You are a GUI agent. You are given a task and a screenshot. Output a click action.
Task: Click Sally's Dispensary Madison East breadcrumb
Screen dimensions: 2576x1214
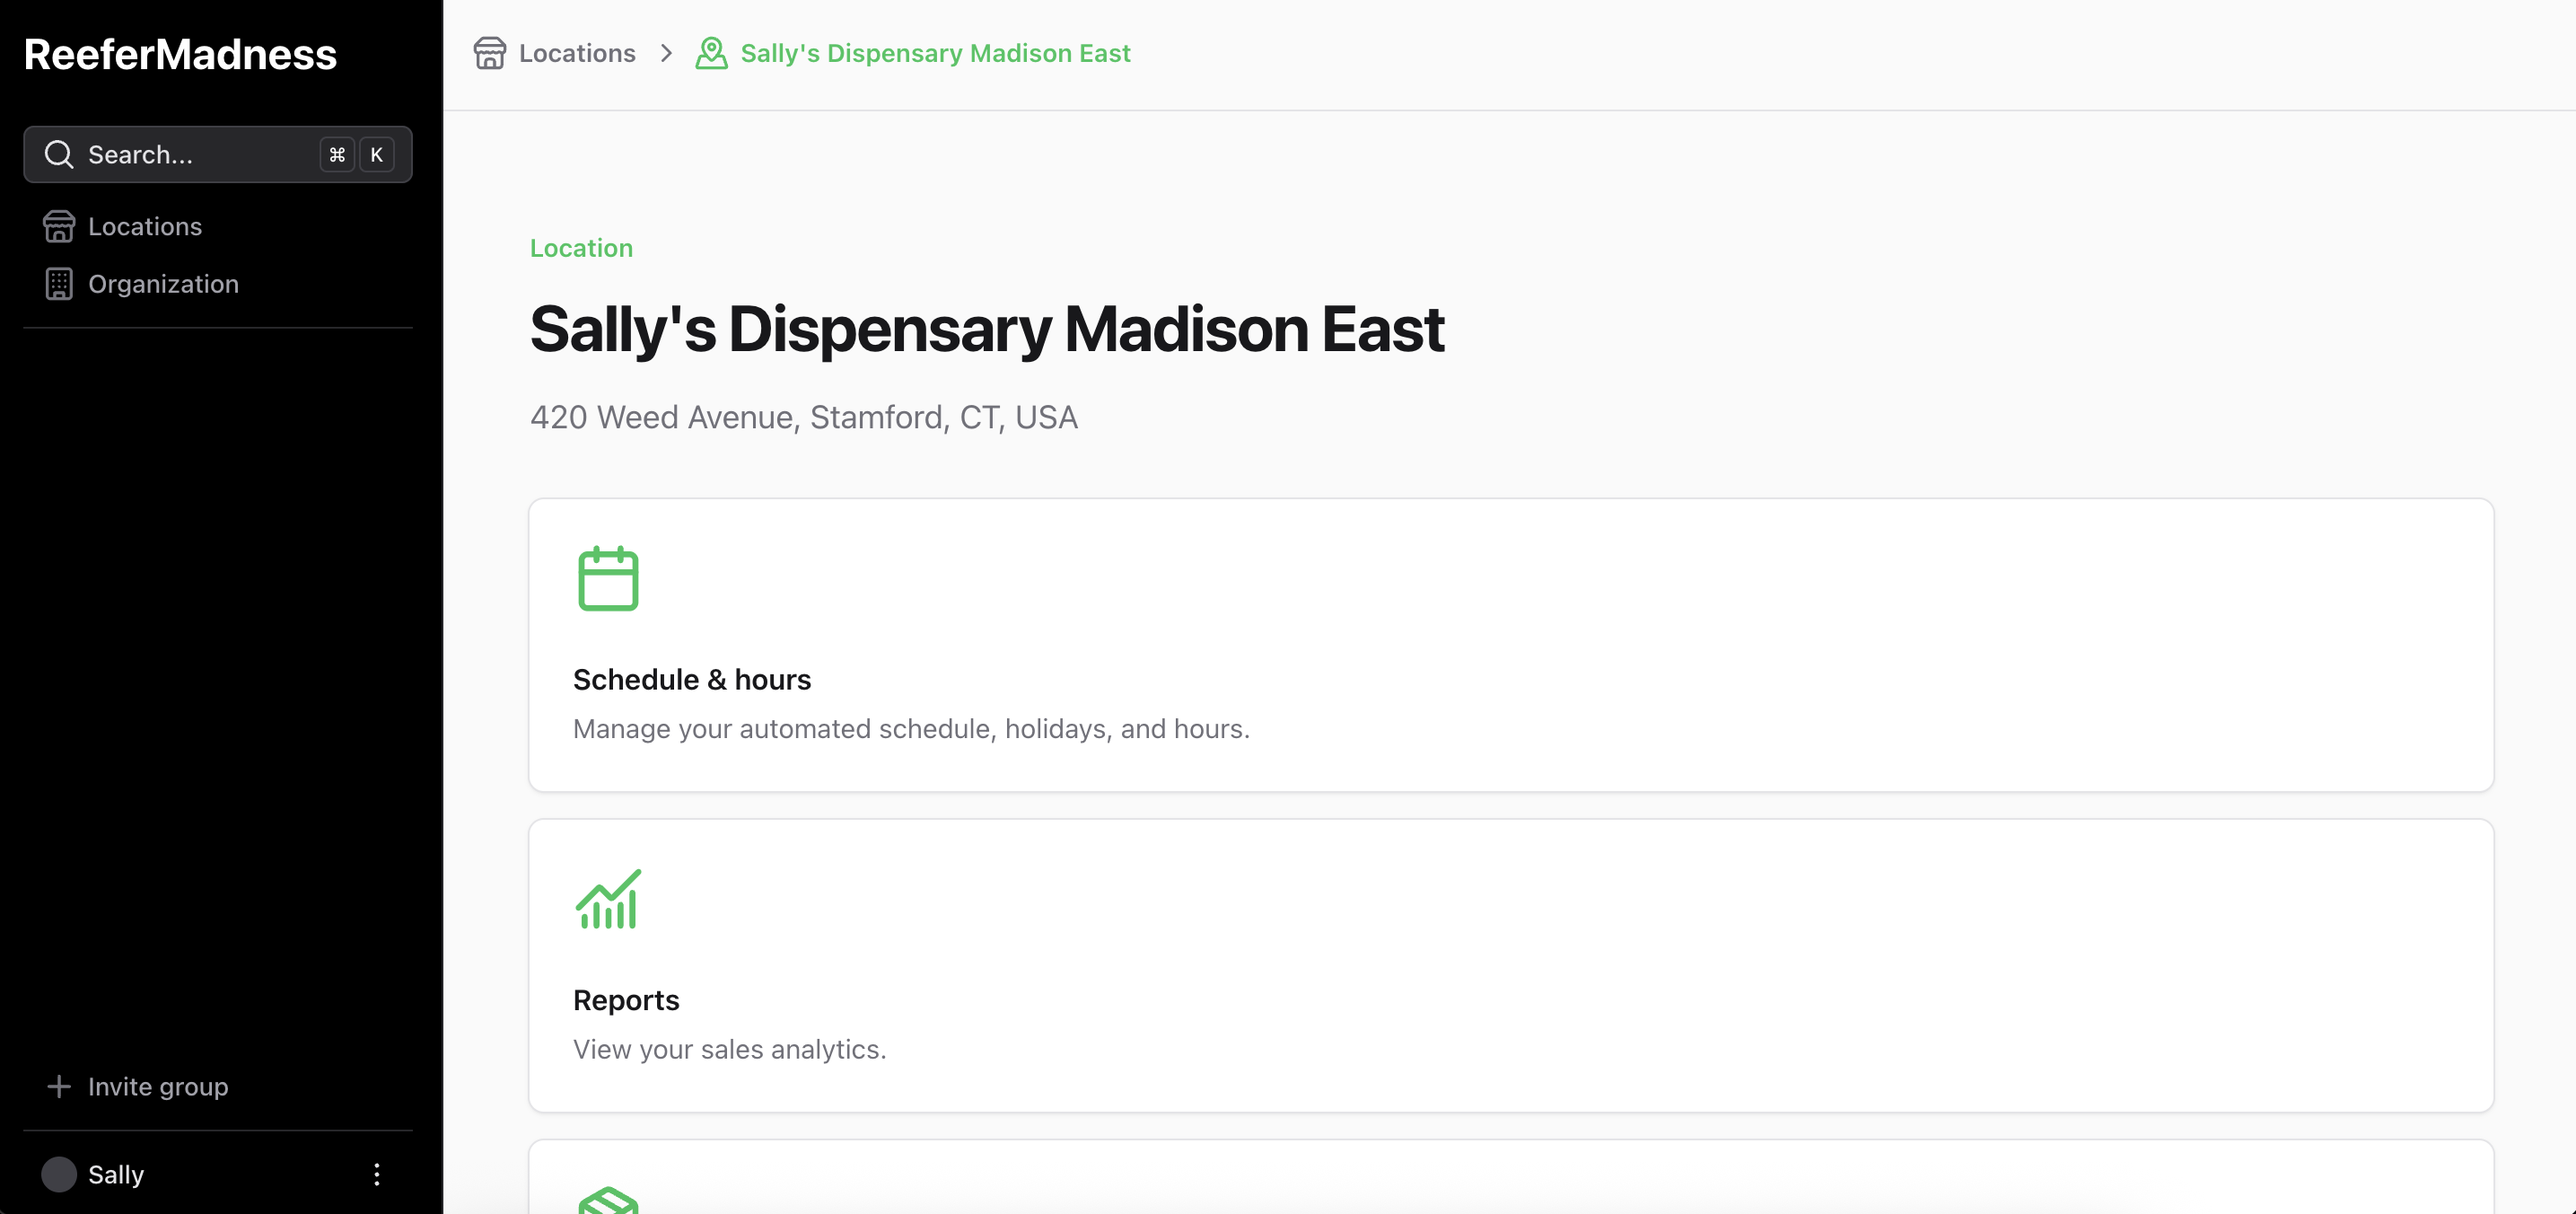[x=935, y=53]
